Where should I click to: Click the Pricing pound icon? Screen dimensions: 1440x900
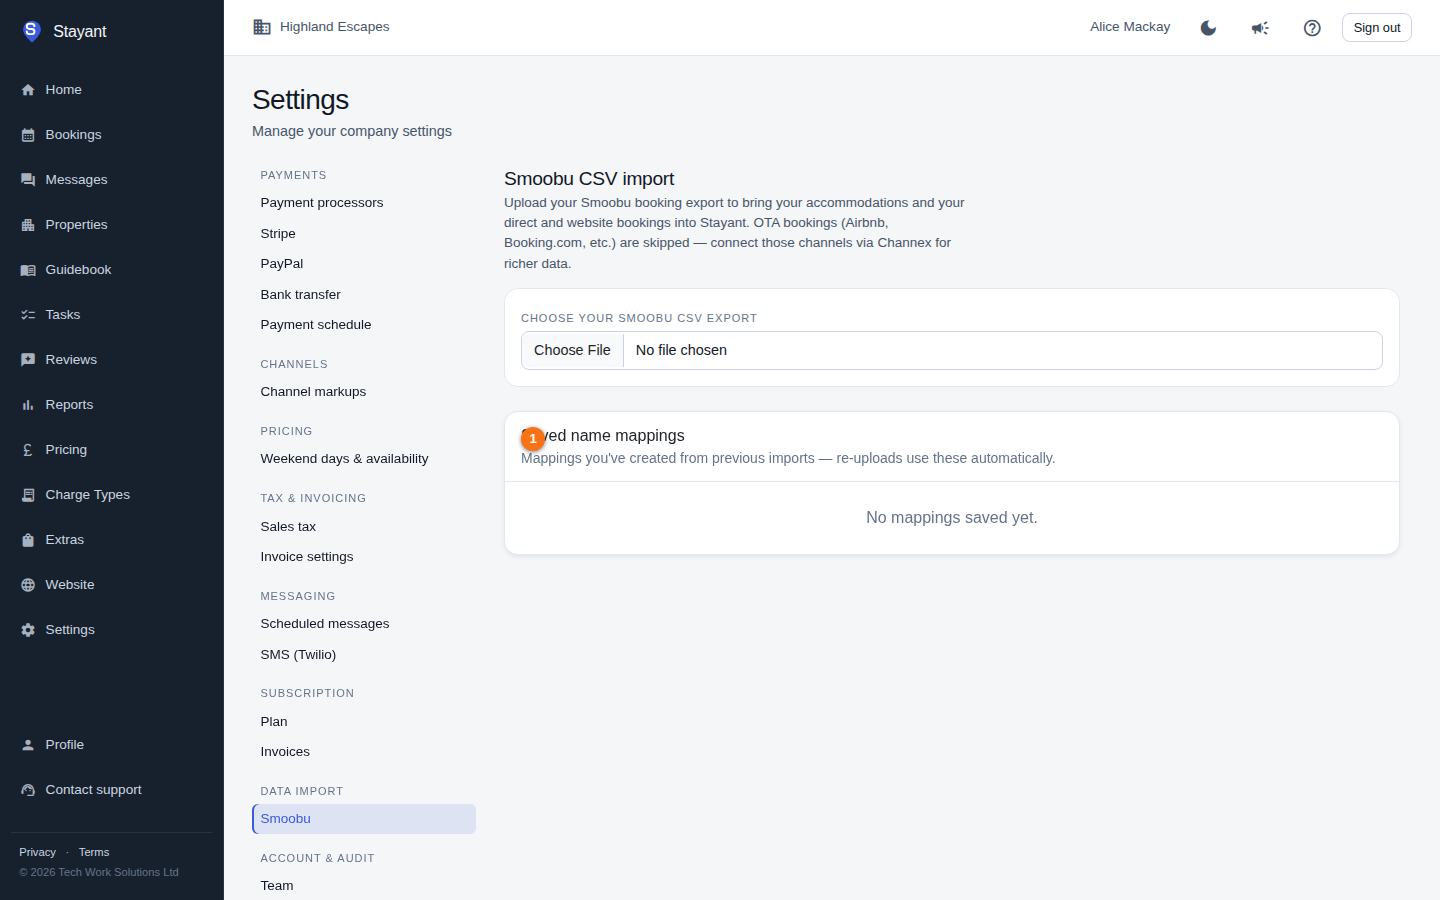coord(28,450)
